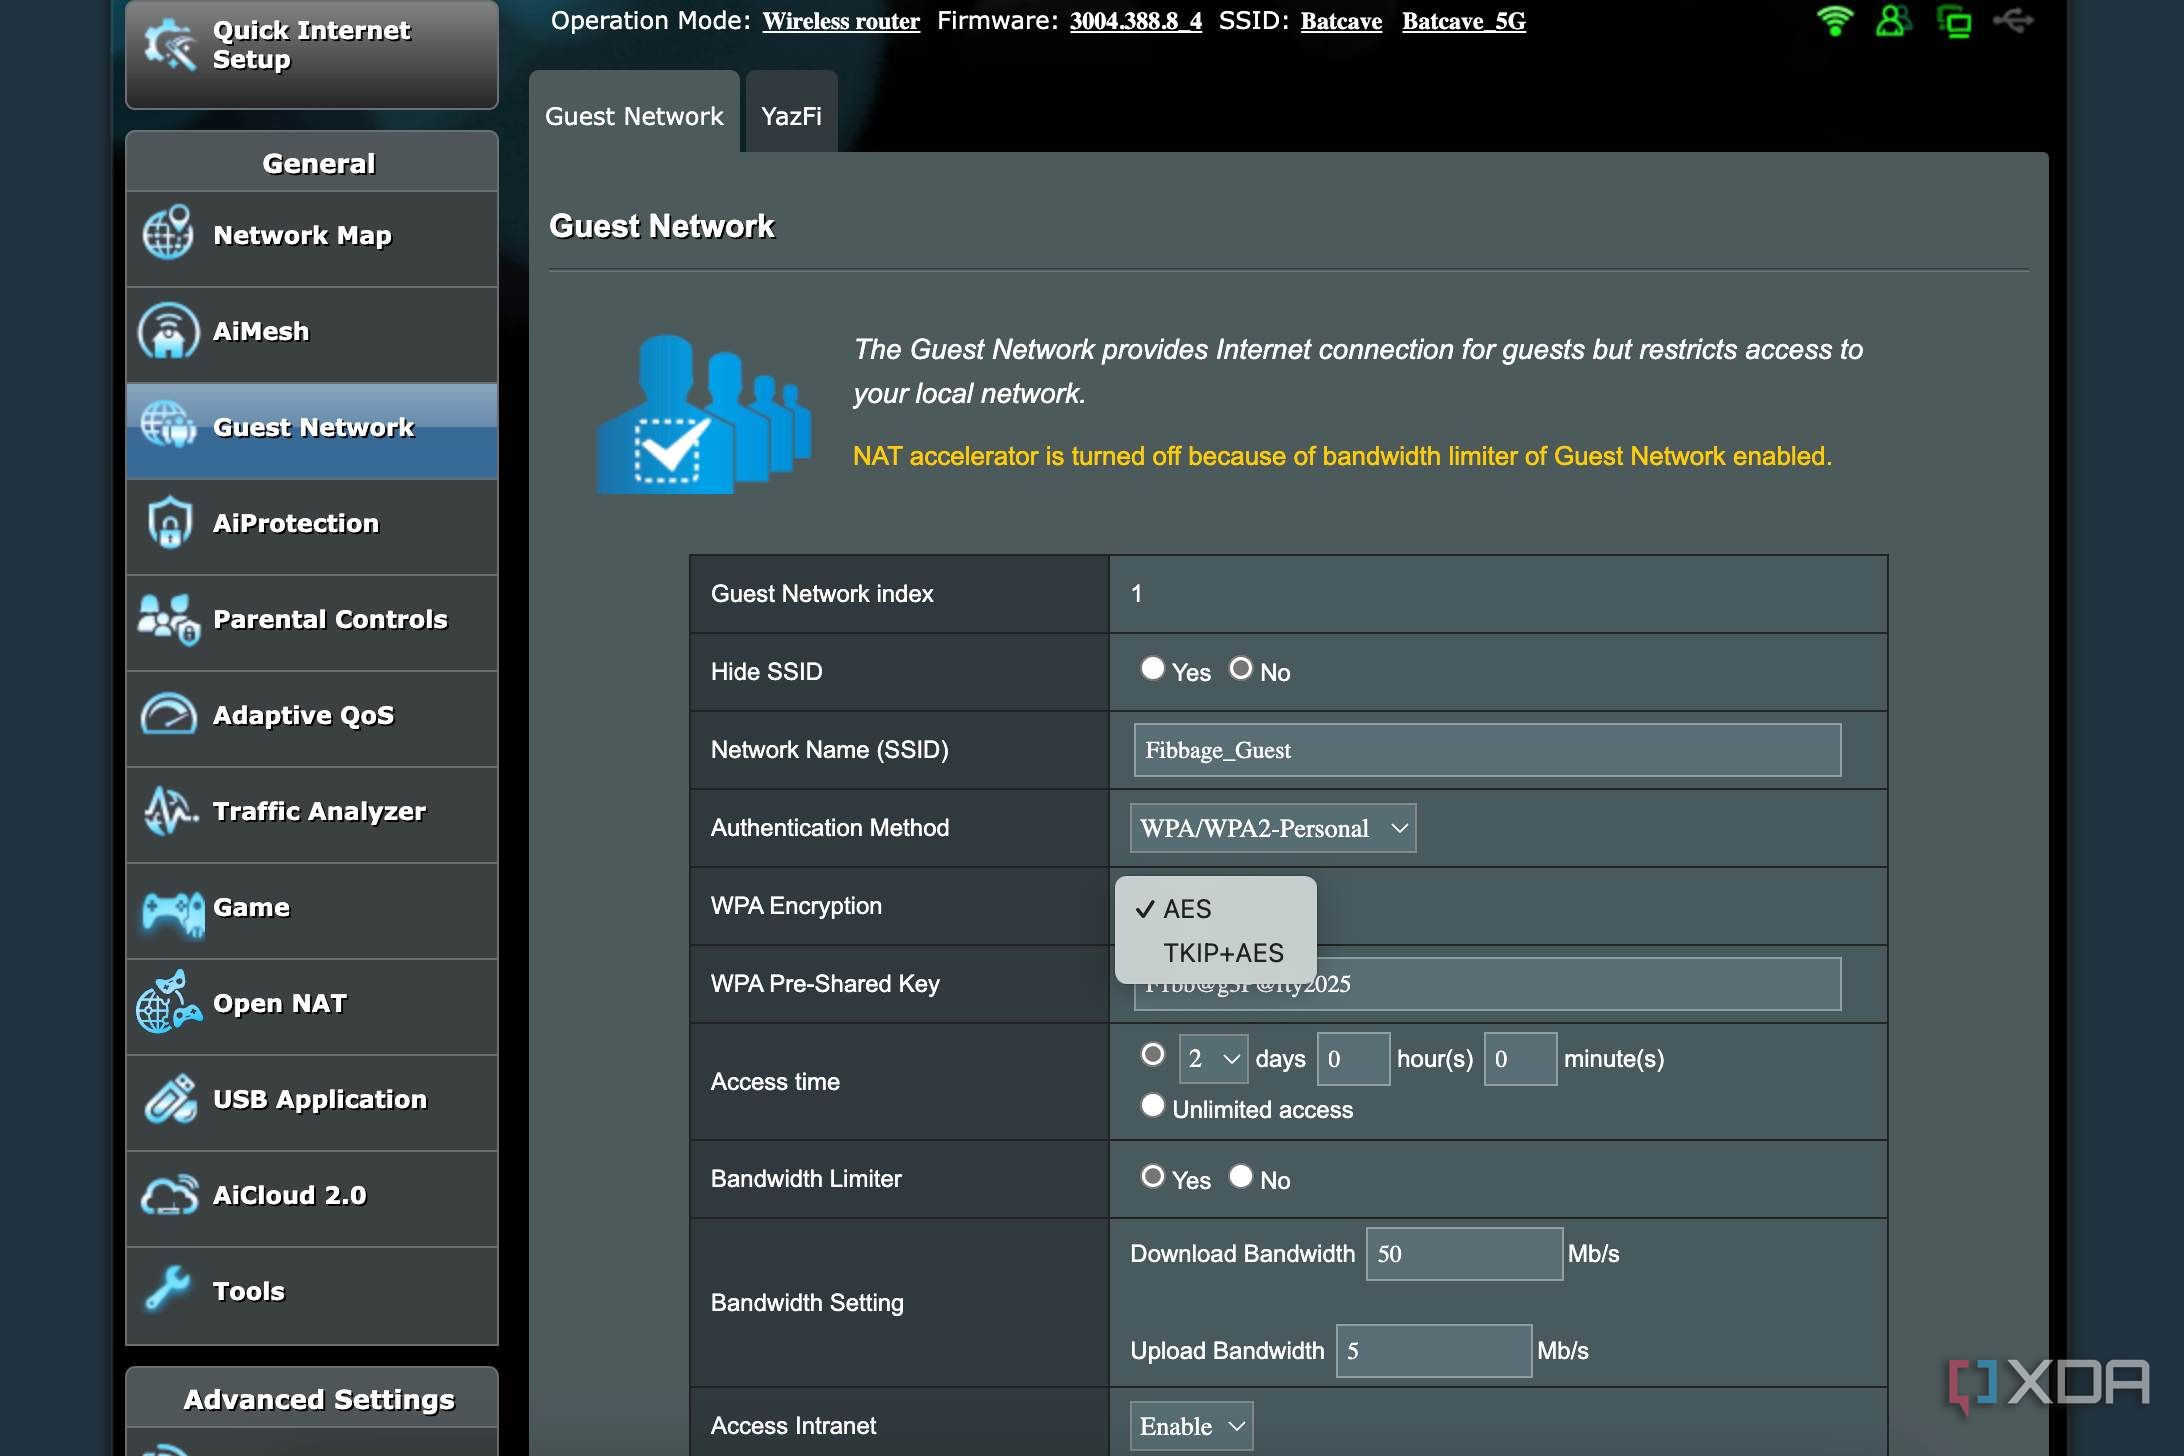Open Parental Controls
Image resolution: width=2184 pixels, height=1456 pixels.
[330, 619]
